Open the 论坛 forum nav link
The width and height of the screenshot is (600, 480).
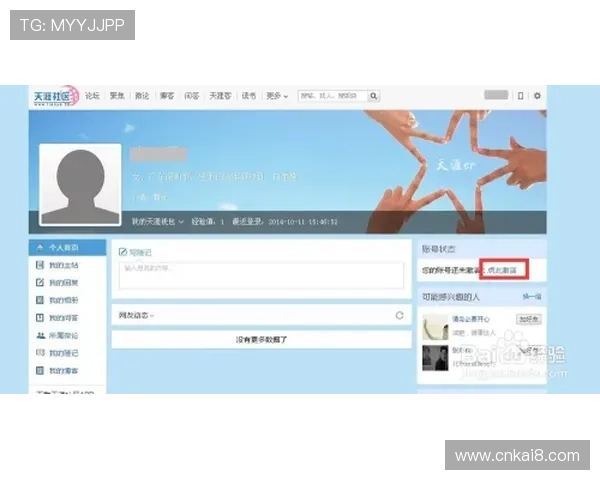point(92,96)
